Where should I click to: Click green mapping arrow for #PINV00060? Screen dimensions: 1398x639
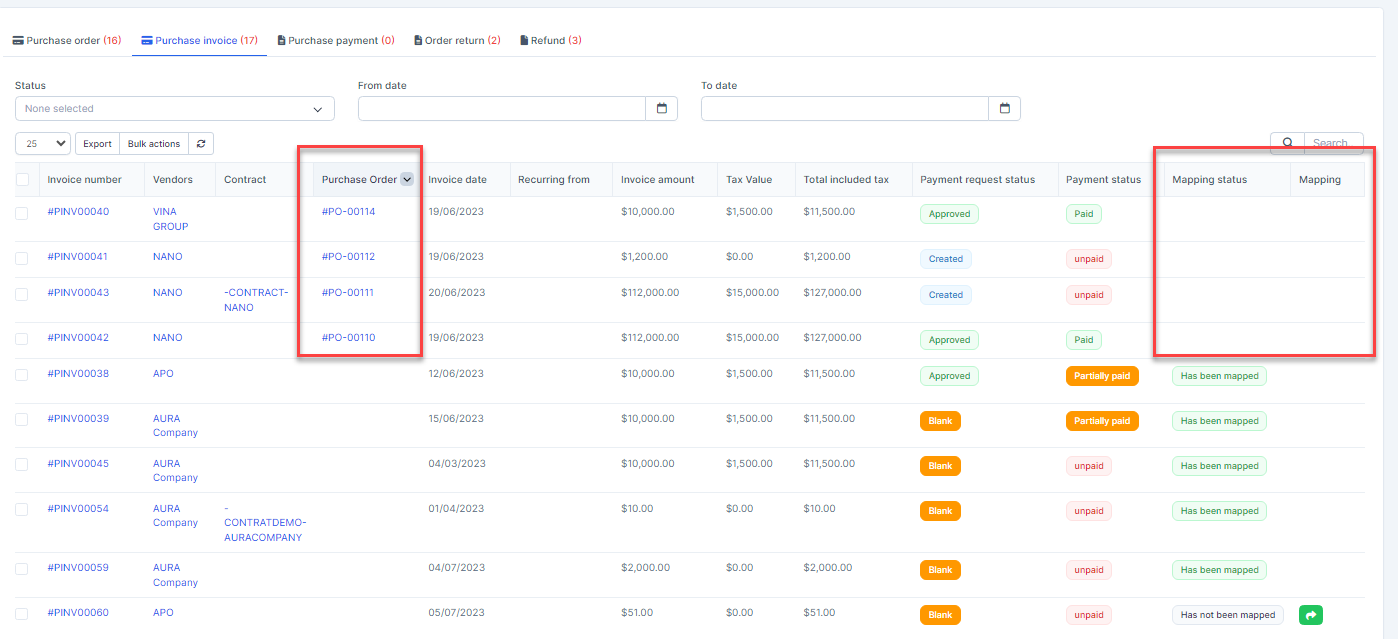click(x=1310, y=615)
